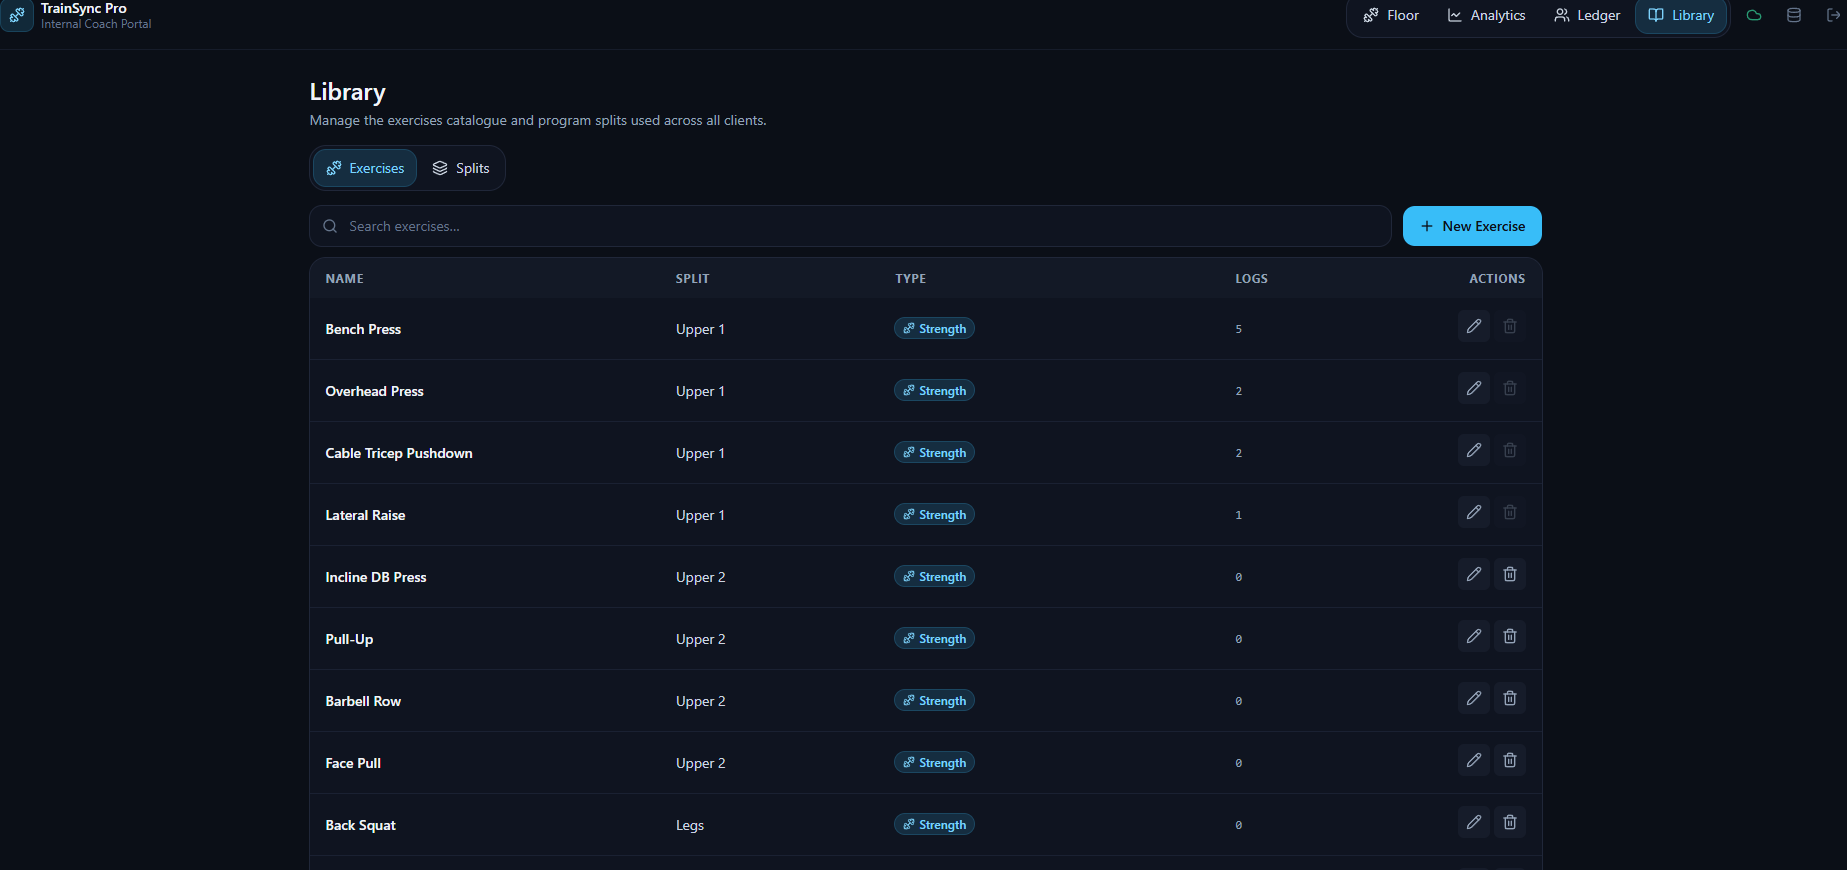This screenshot has width=1847, height=870.
Task: Select the Face Pull name
Action: click(353, 763)
